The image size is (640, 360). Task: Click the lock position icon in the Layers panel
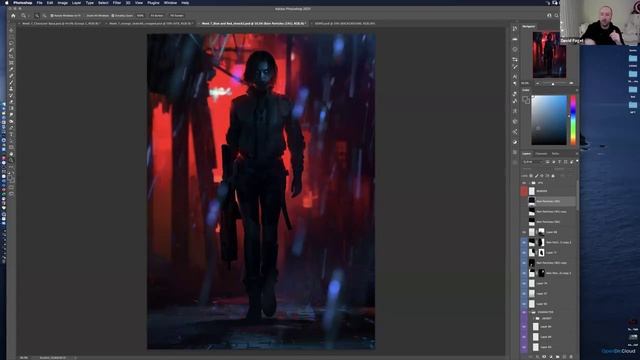tap(542, 176)
